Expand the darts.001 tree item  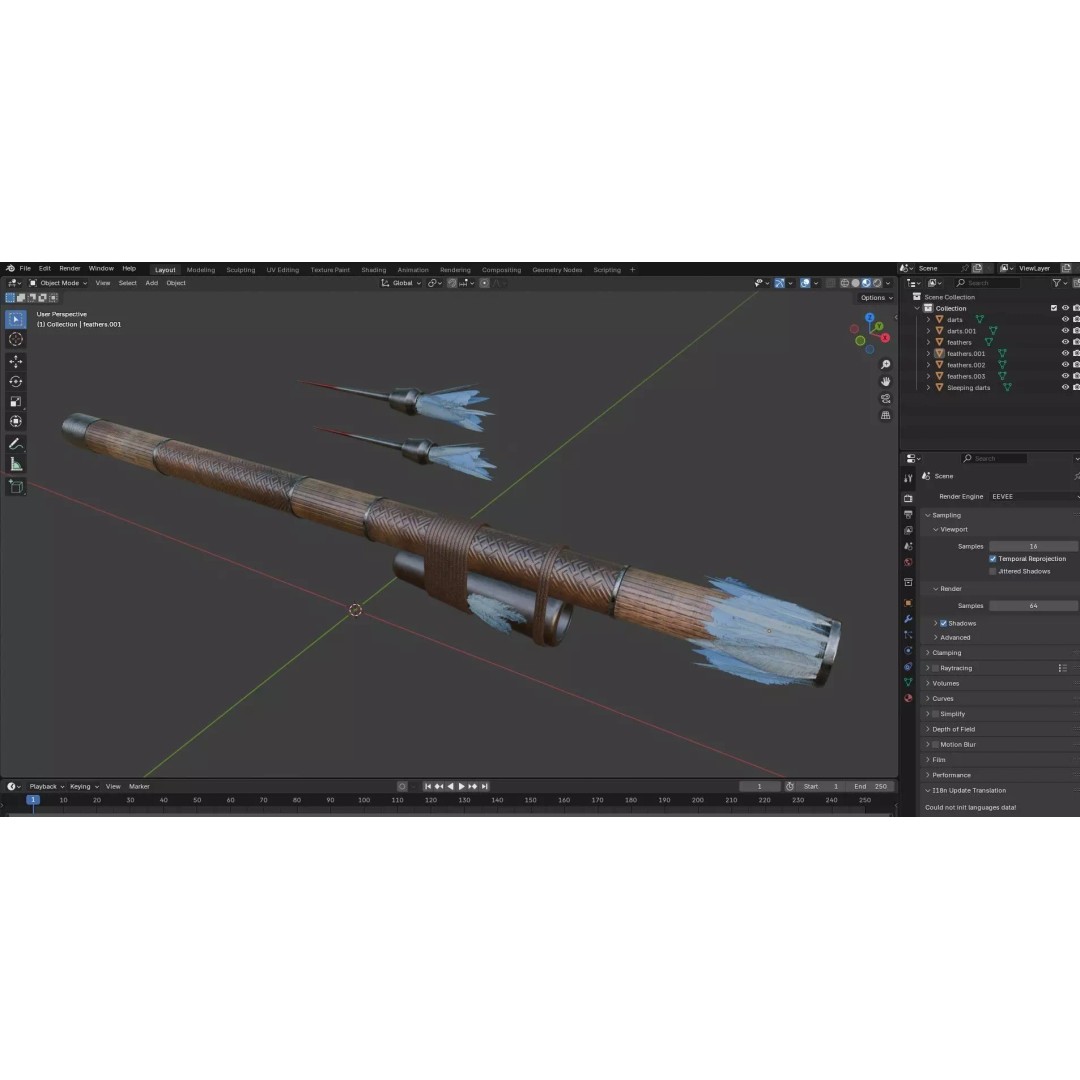pyautogui.click(x=928, y=331)
